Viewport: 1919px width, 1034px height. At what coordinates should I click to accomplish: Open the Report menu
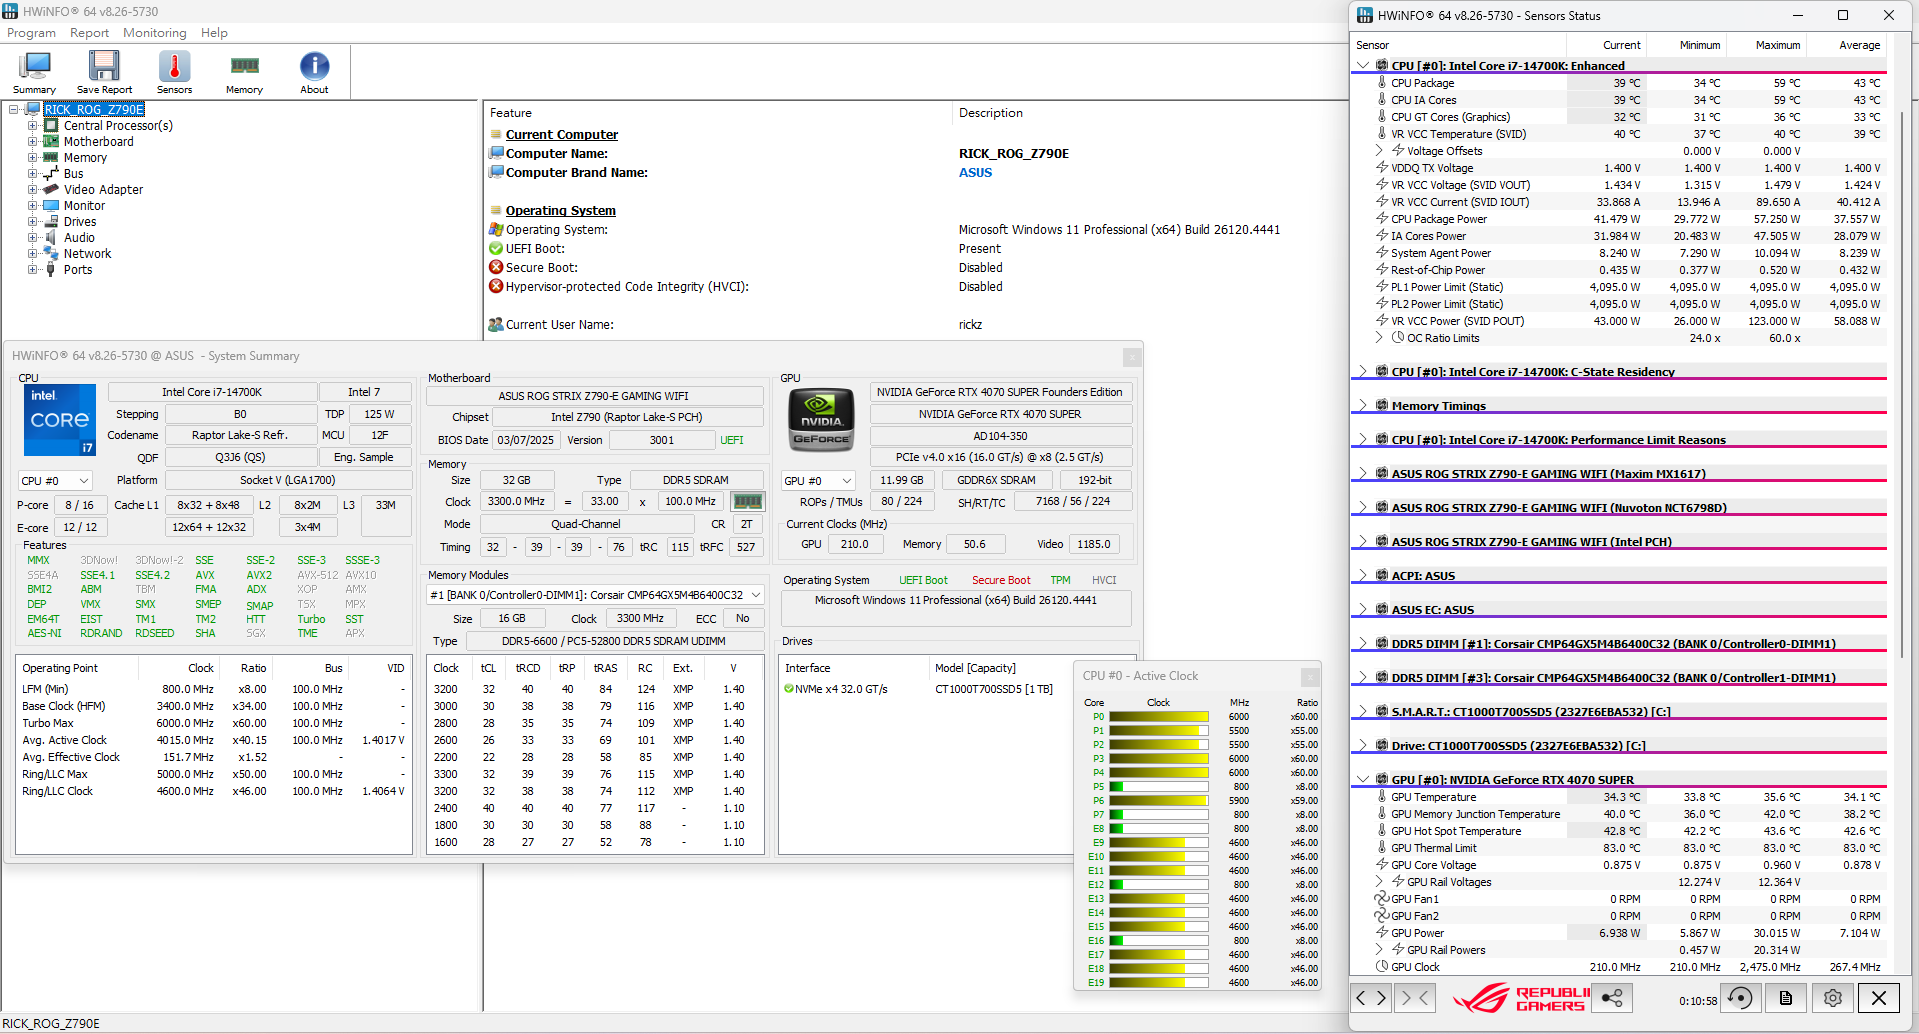(89, 33)
